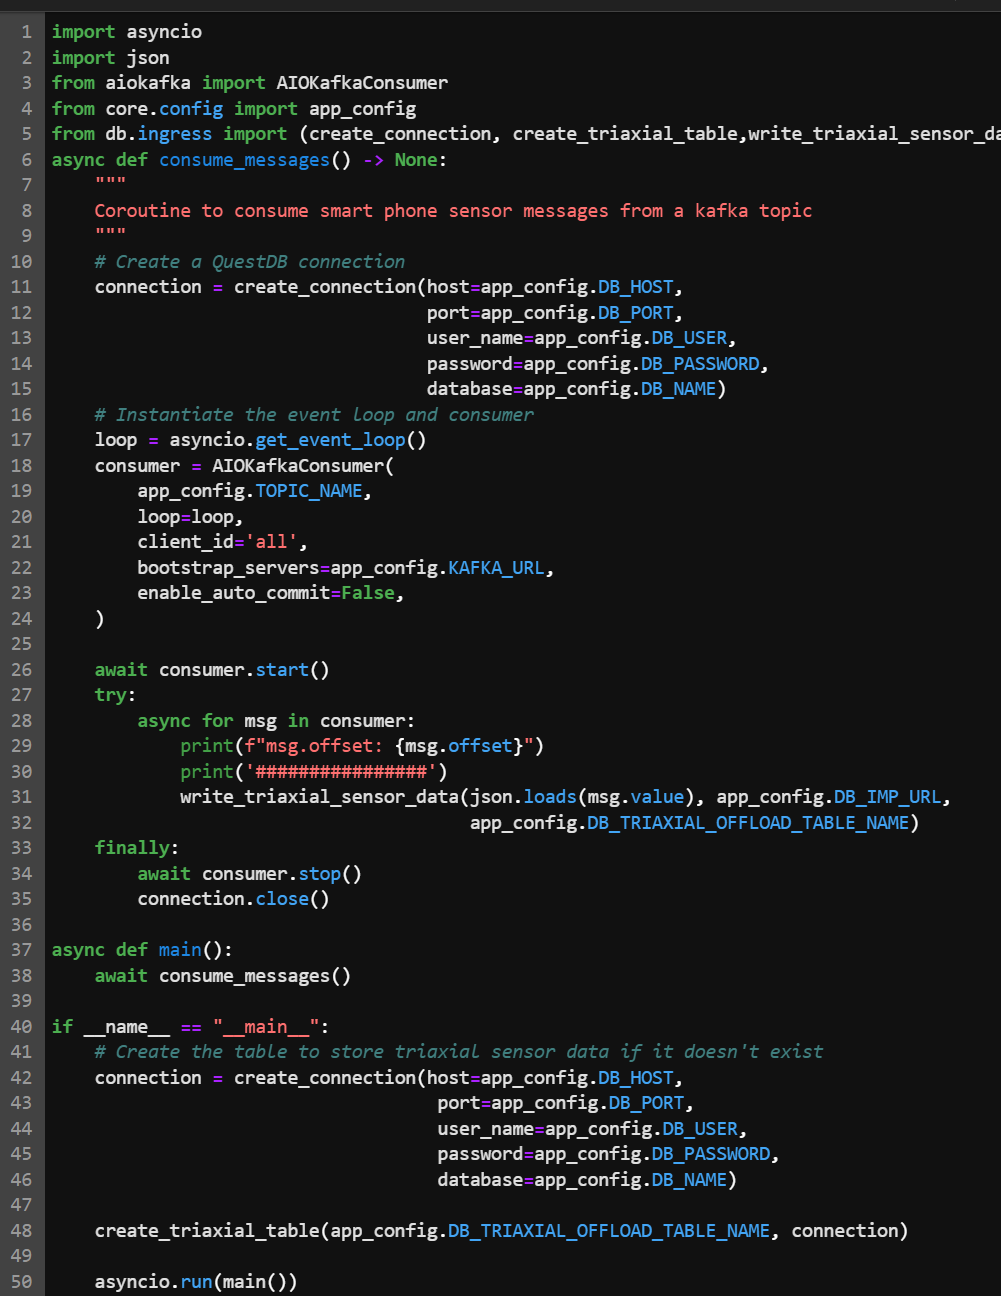The height and width of the screenshot is (1296, 1001).
Task: Click 'write_triaxial_sensor_data' call on line 31
Action: (319, 797)
